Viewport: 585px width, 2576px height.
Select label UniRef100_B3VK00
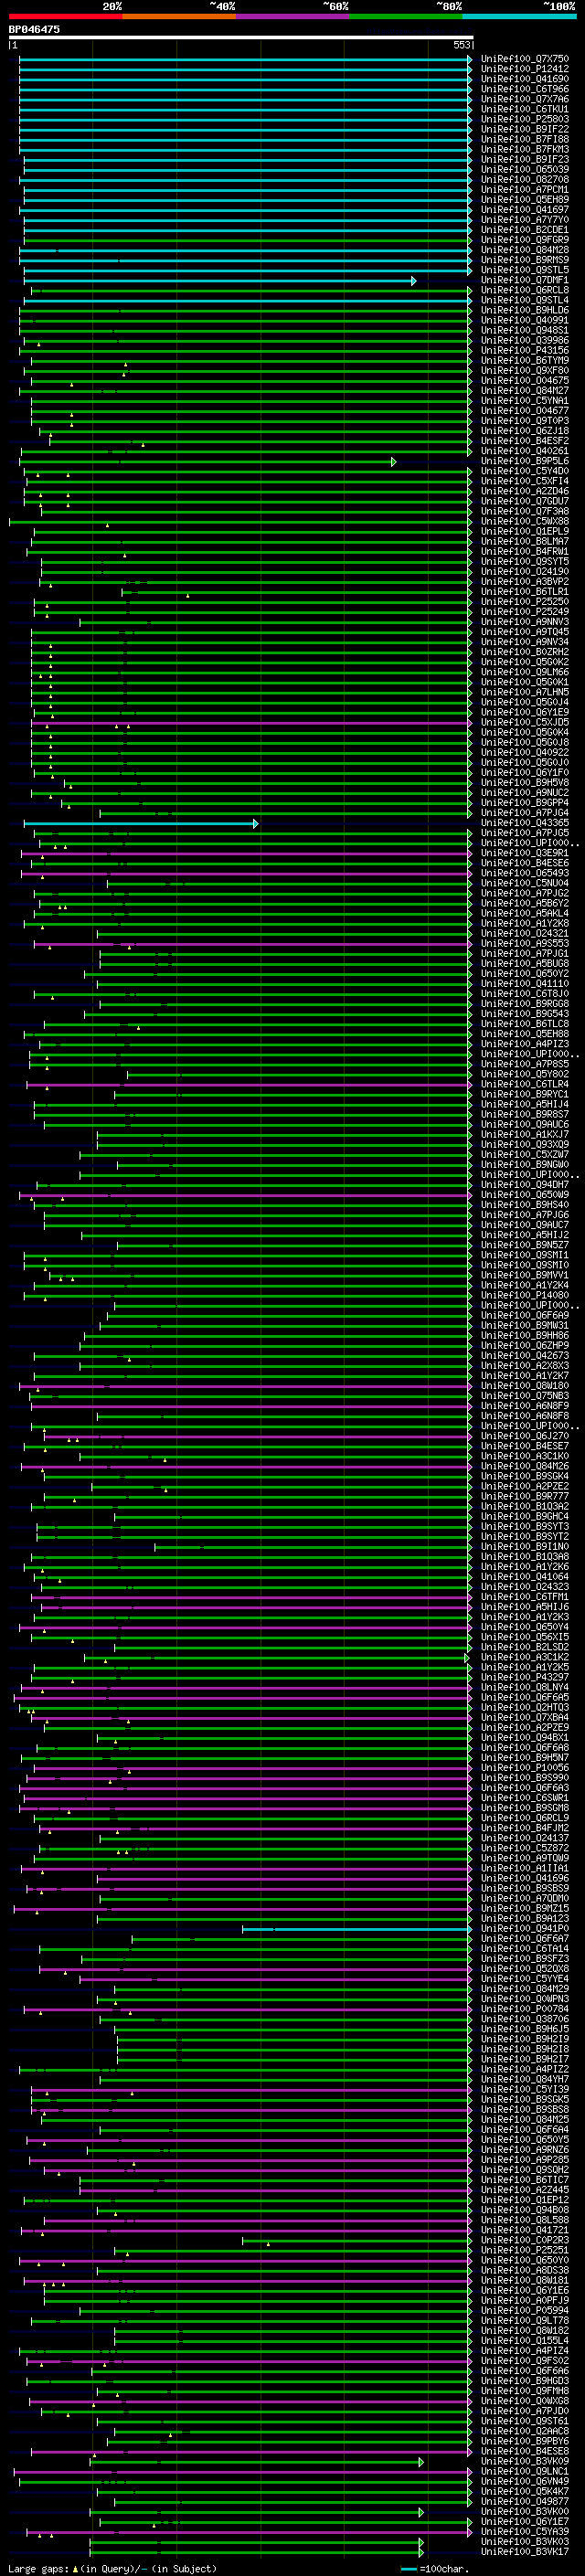524,2511
